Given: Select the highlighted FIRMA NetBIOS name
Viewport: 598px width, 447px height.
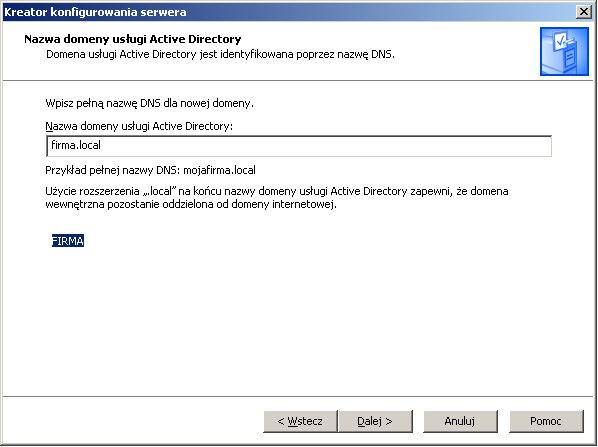Looking at the screenshot, I should (x=68, y=241).
